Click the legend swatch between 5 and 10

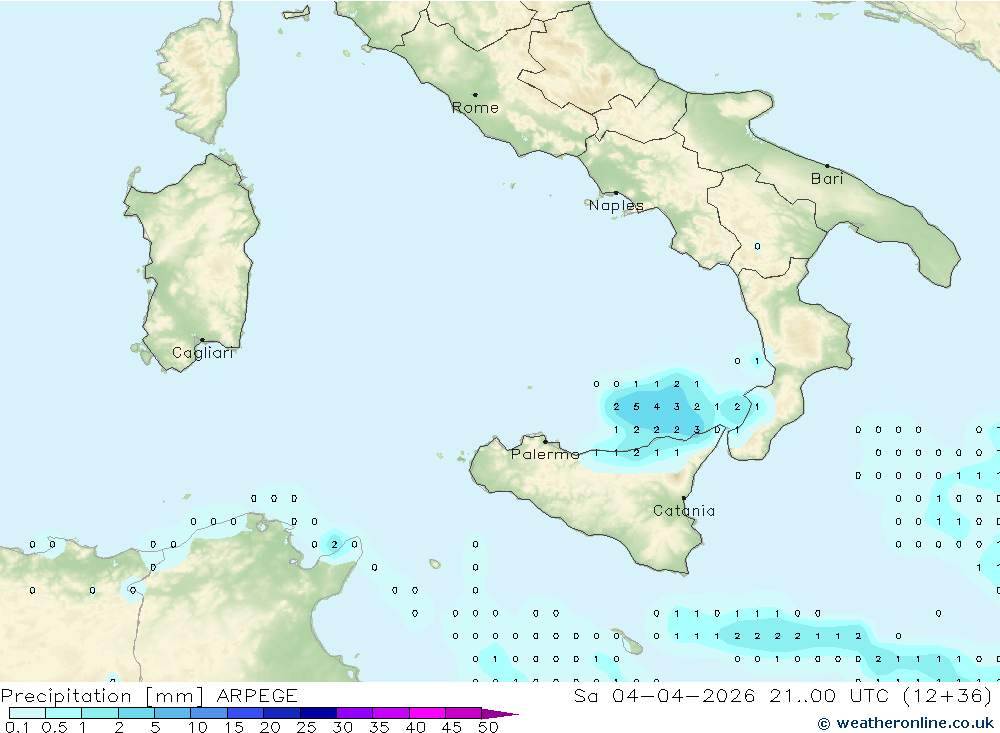pos(173,713)
